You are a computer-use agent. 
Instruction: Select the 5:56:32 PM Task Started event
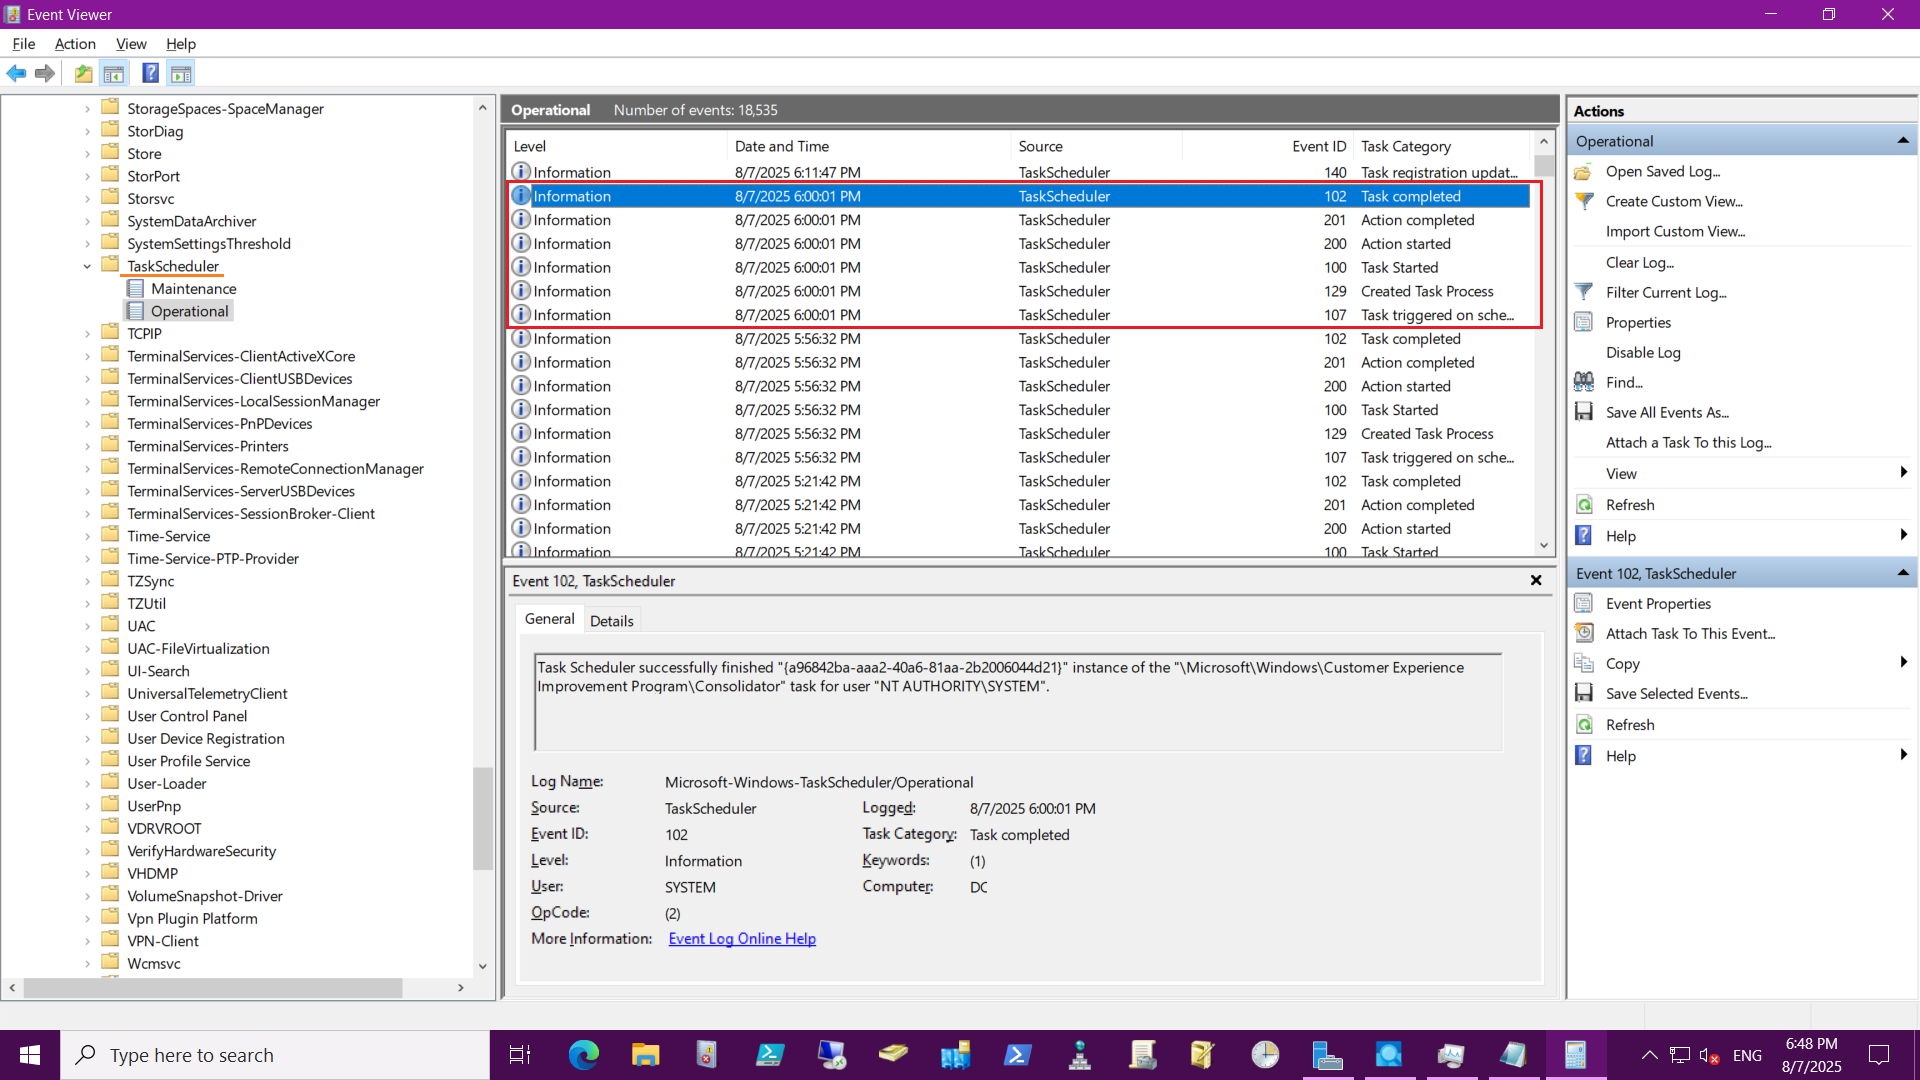1018,410
